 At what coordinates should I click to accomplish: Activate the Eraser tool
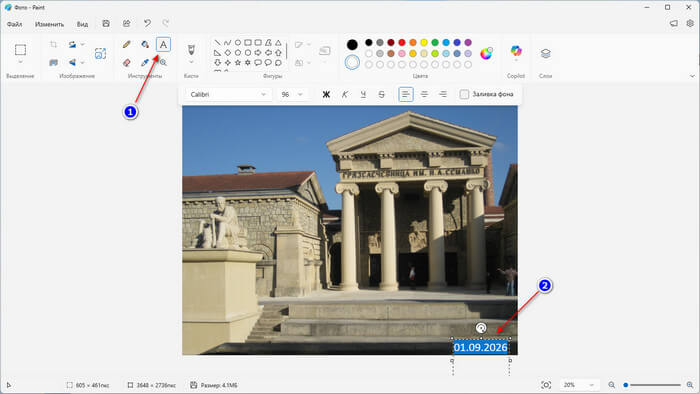[127, 62]
